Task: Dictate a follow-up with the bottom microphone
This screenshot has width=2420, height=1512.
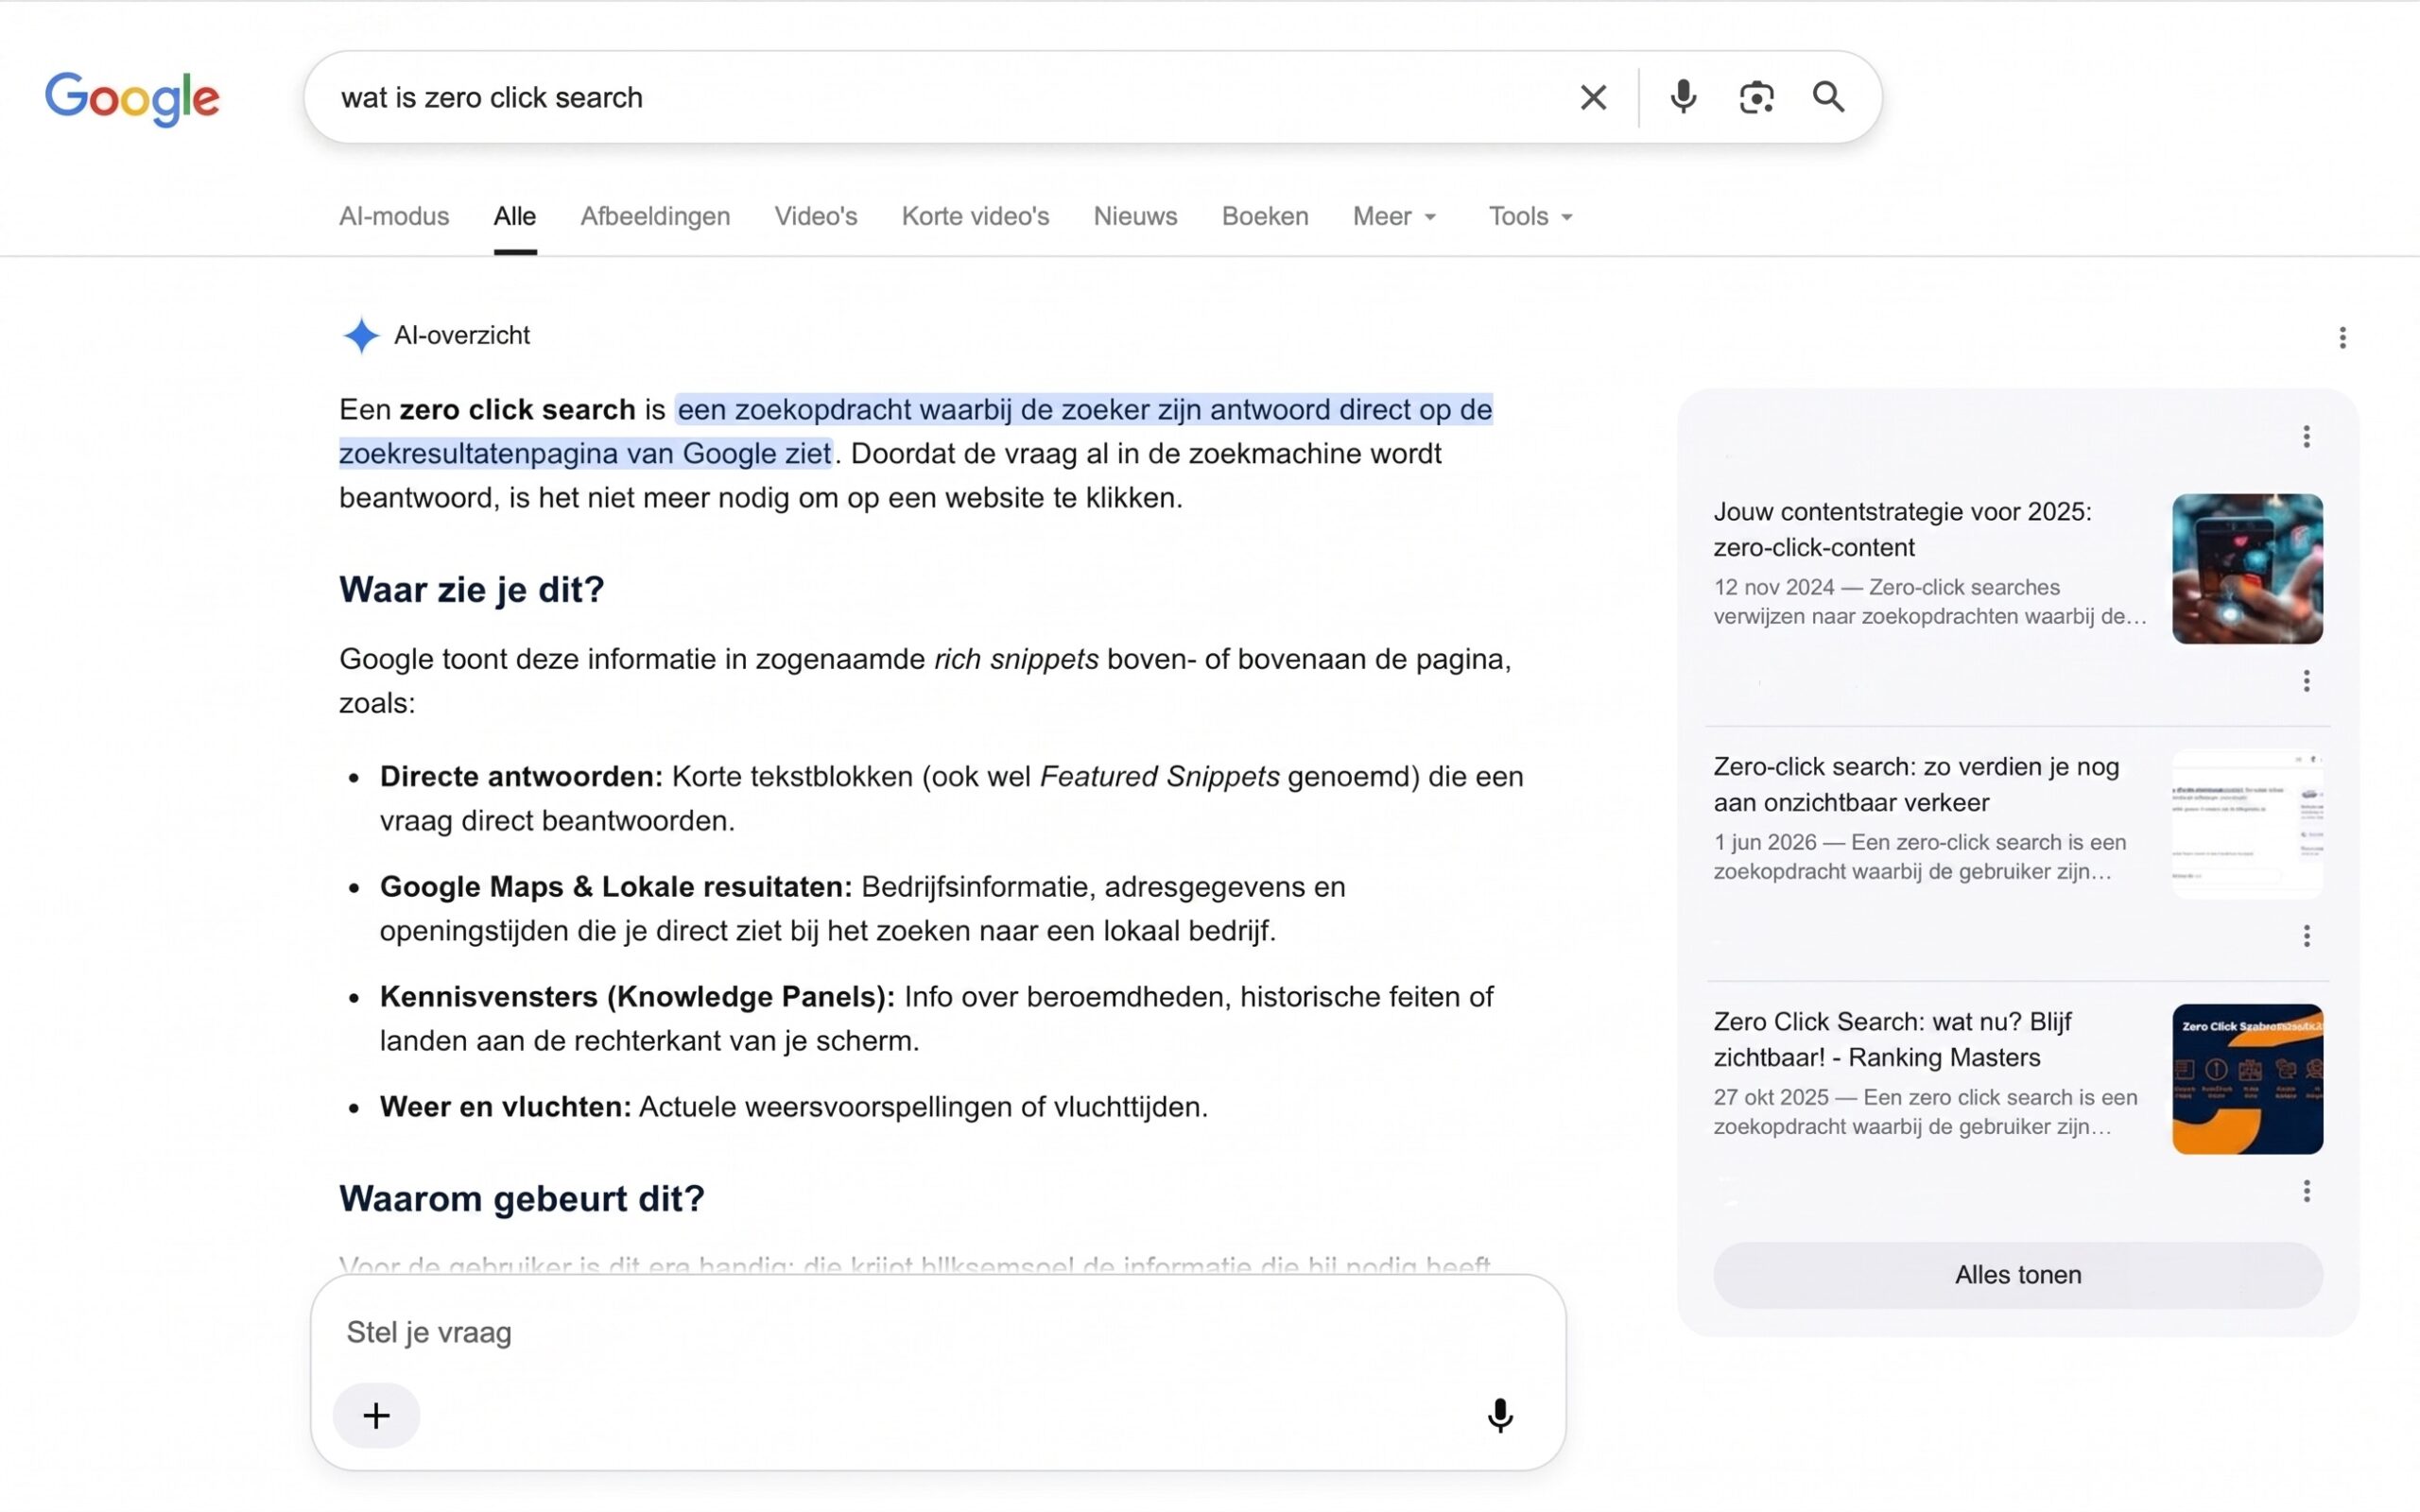Action: tap(1500, 1415)
